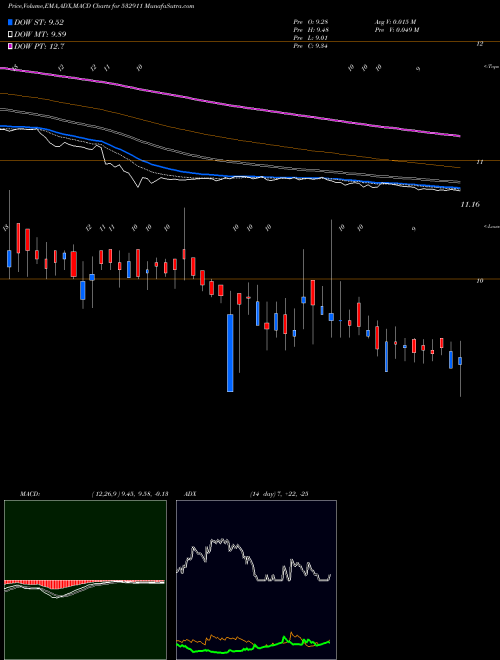Viewport: 500px width, 660px height.
Task: Click the 'Pre O: 9.28' value
Action: (311, 22)
